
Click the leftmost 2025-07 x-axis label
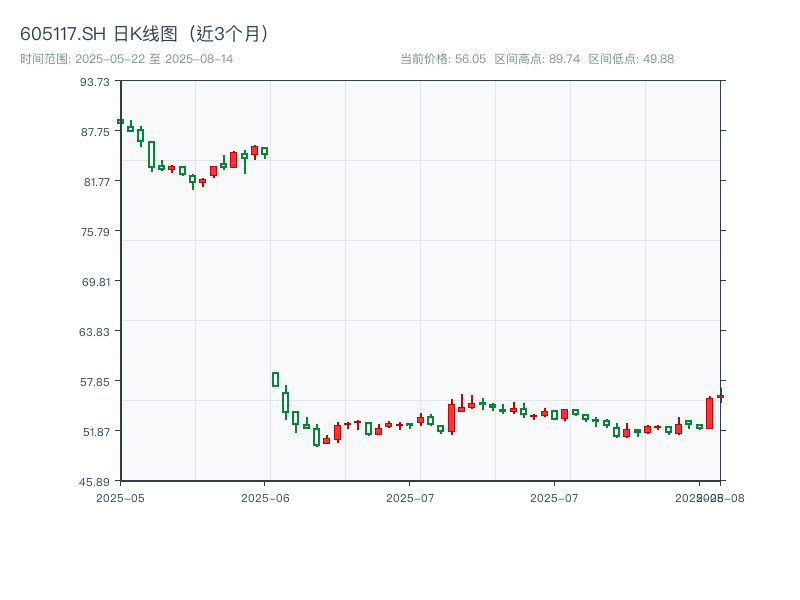pyautogui.click(x=410, y=497)
